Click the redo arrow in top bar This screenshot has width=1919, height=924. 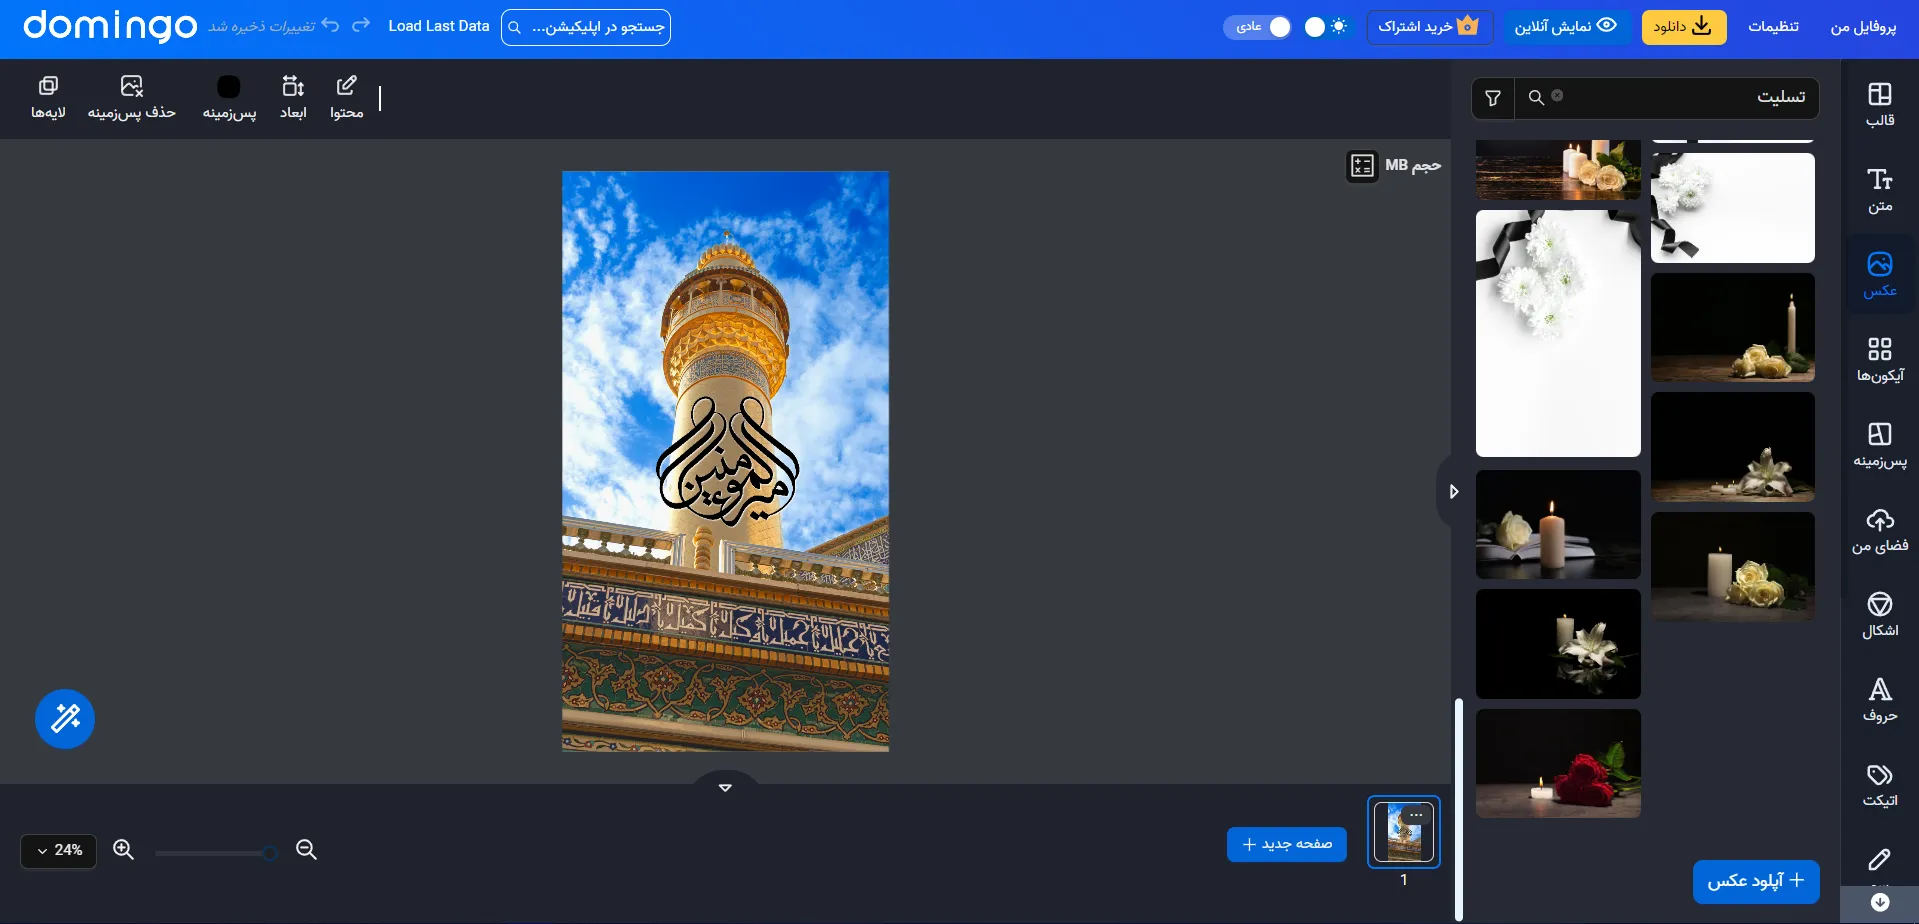pos(361,25)
